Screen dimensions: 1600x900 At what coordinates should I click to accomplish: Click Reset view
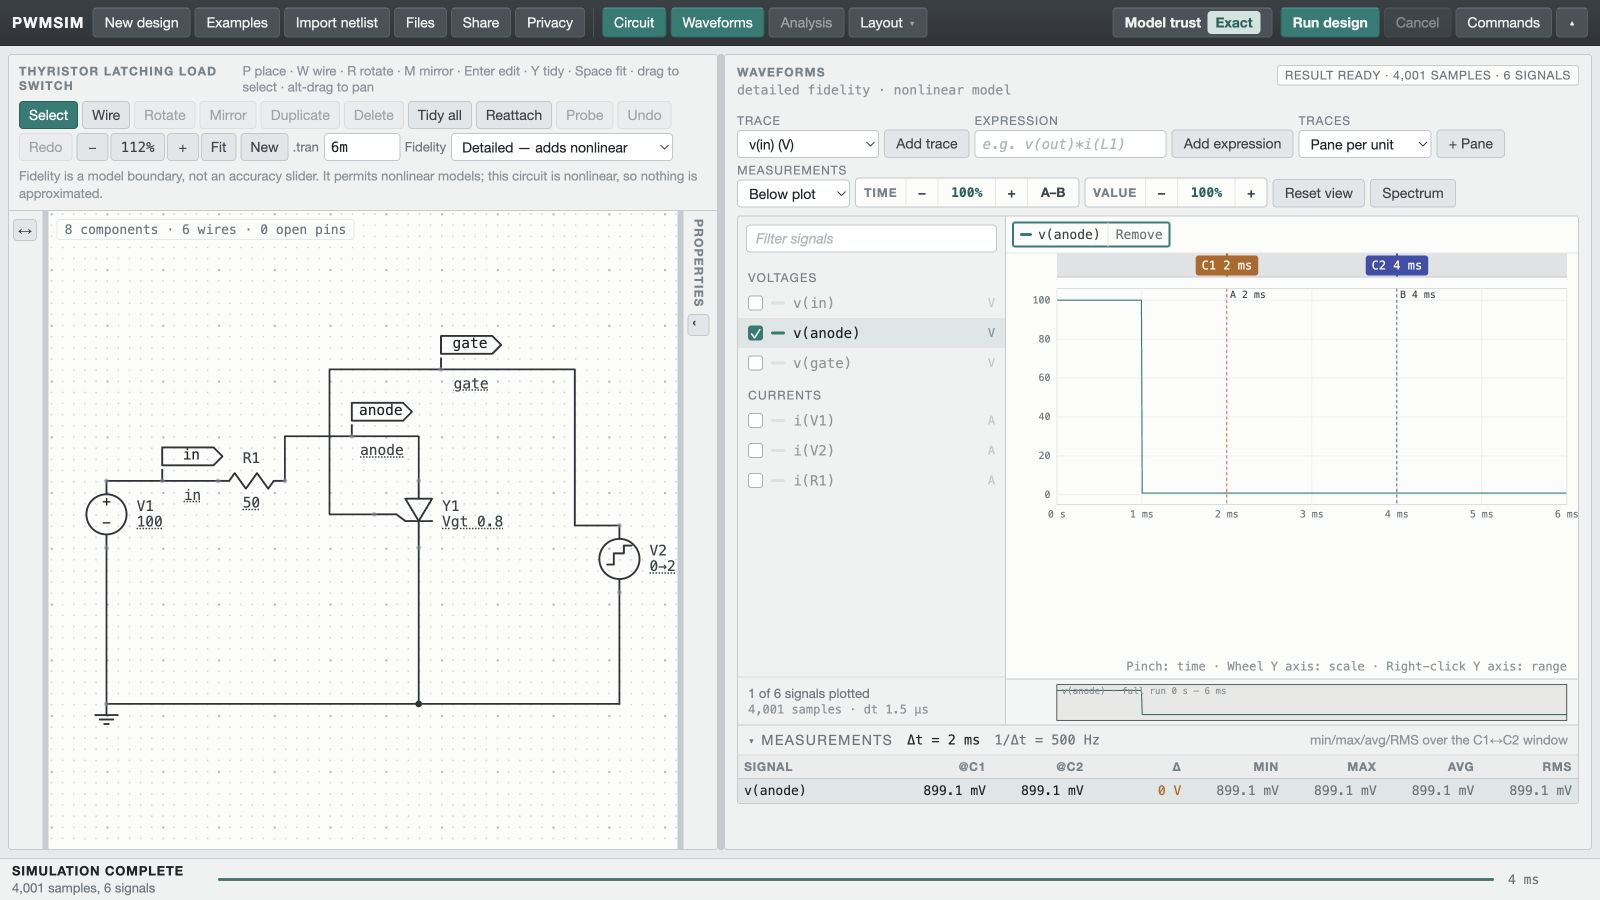[x=1318, y=193]
